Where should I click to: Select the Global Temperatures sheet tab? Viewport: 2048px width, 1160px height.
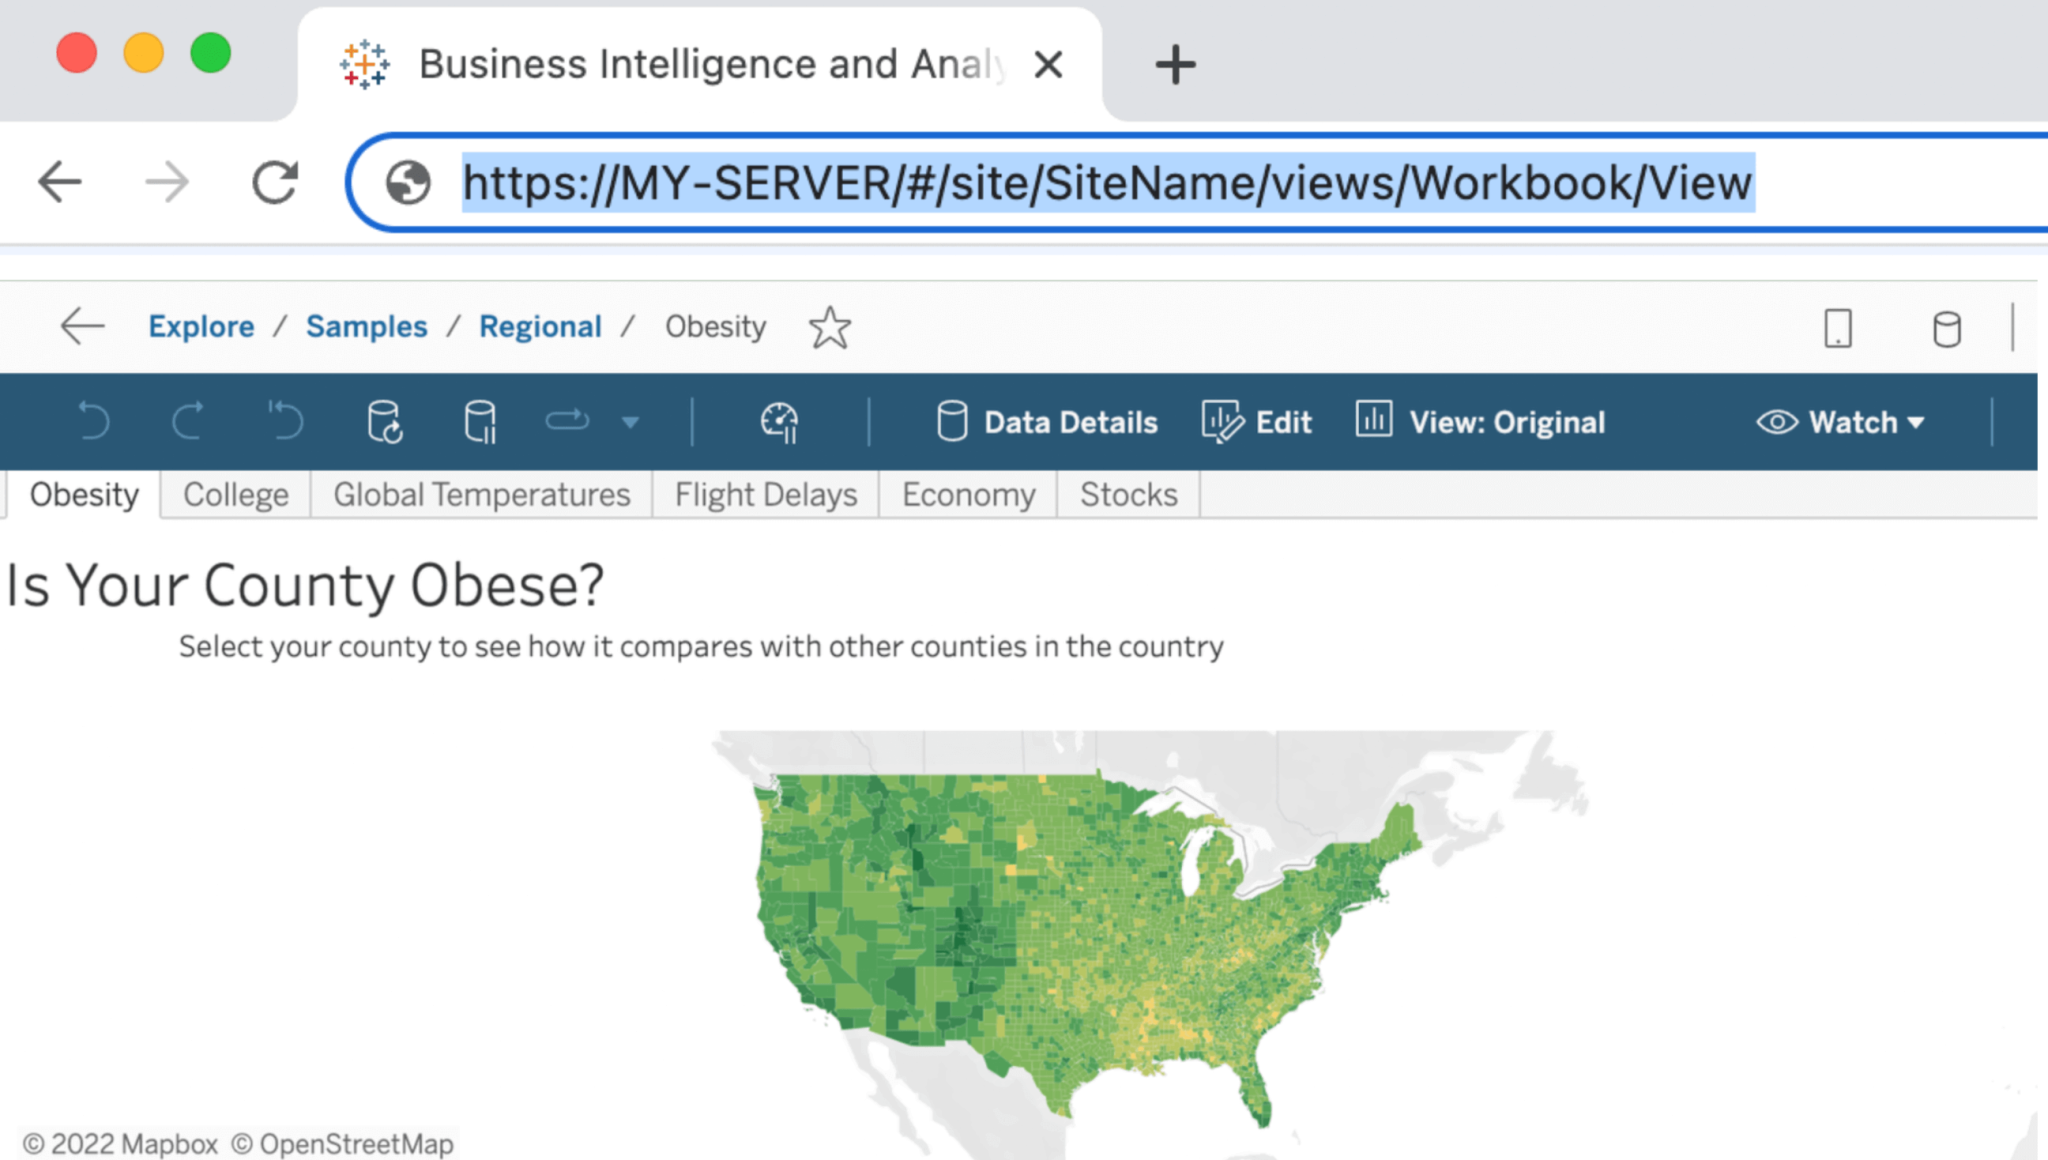(481, 493)
